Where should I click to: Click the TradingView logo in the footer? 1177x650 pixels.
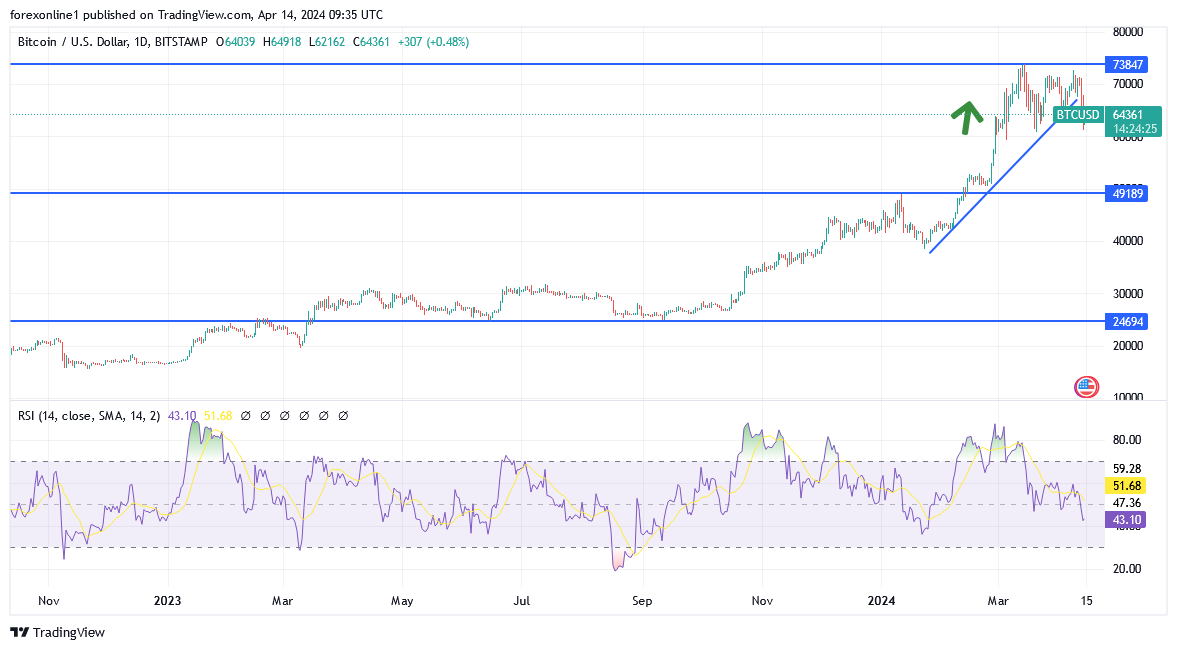click(18, 633)
